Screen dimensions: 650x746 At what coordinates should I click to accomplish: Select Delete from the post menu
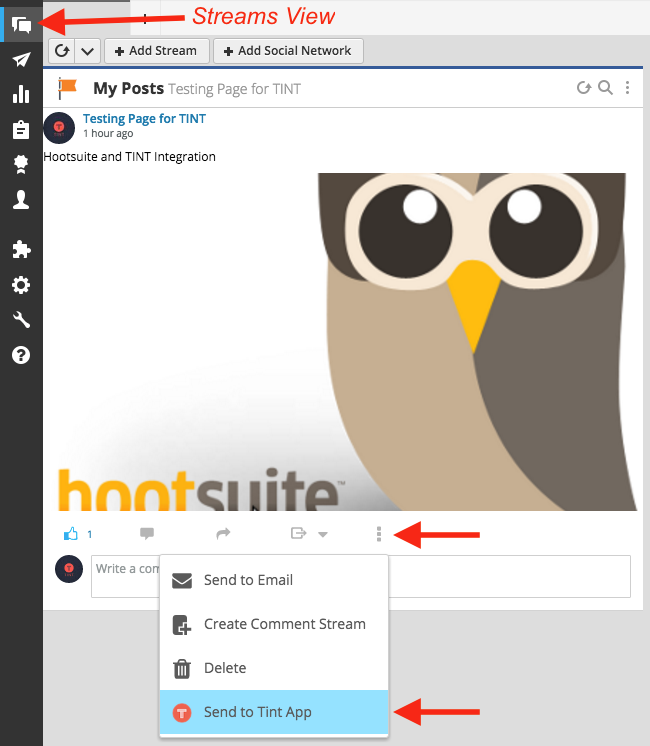[274, 668]
